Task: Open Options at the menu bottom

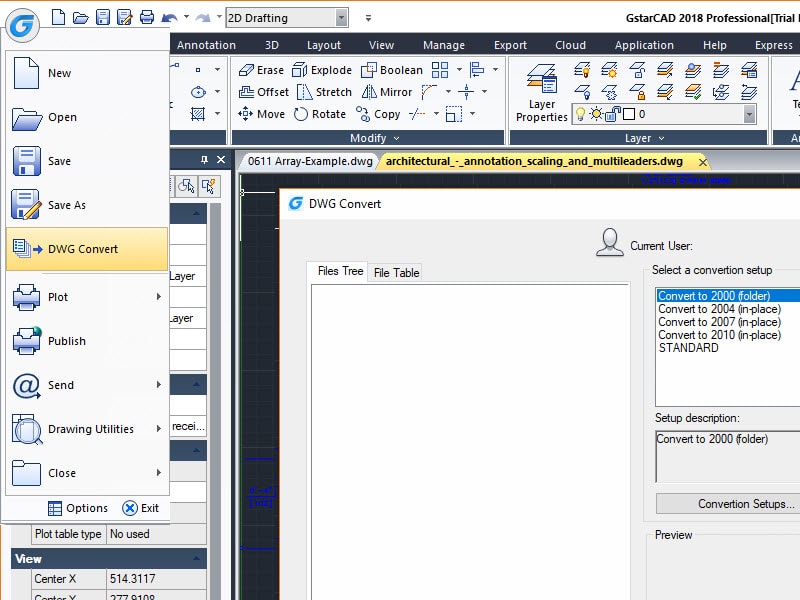Action: click(x=77, y=508)
